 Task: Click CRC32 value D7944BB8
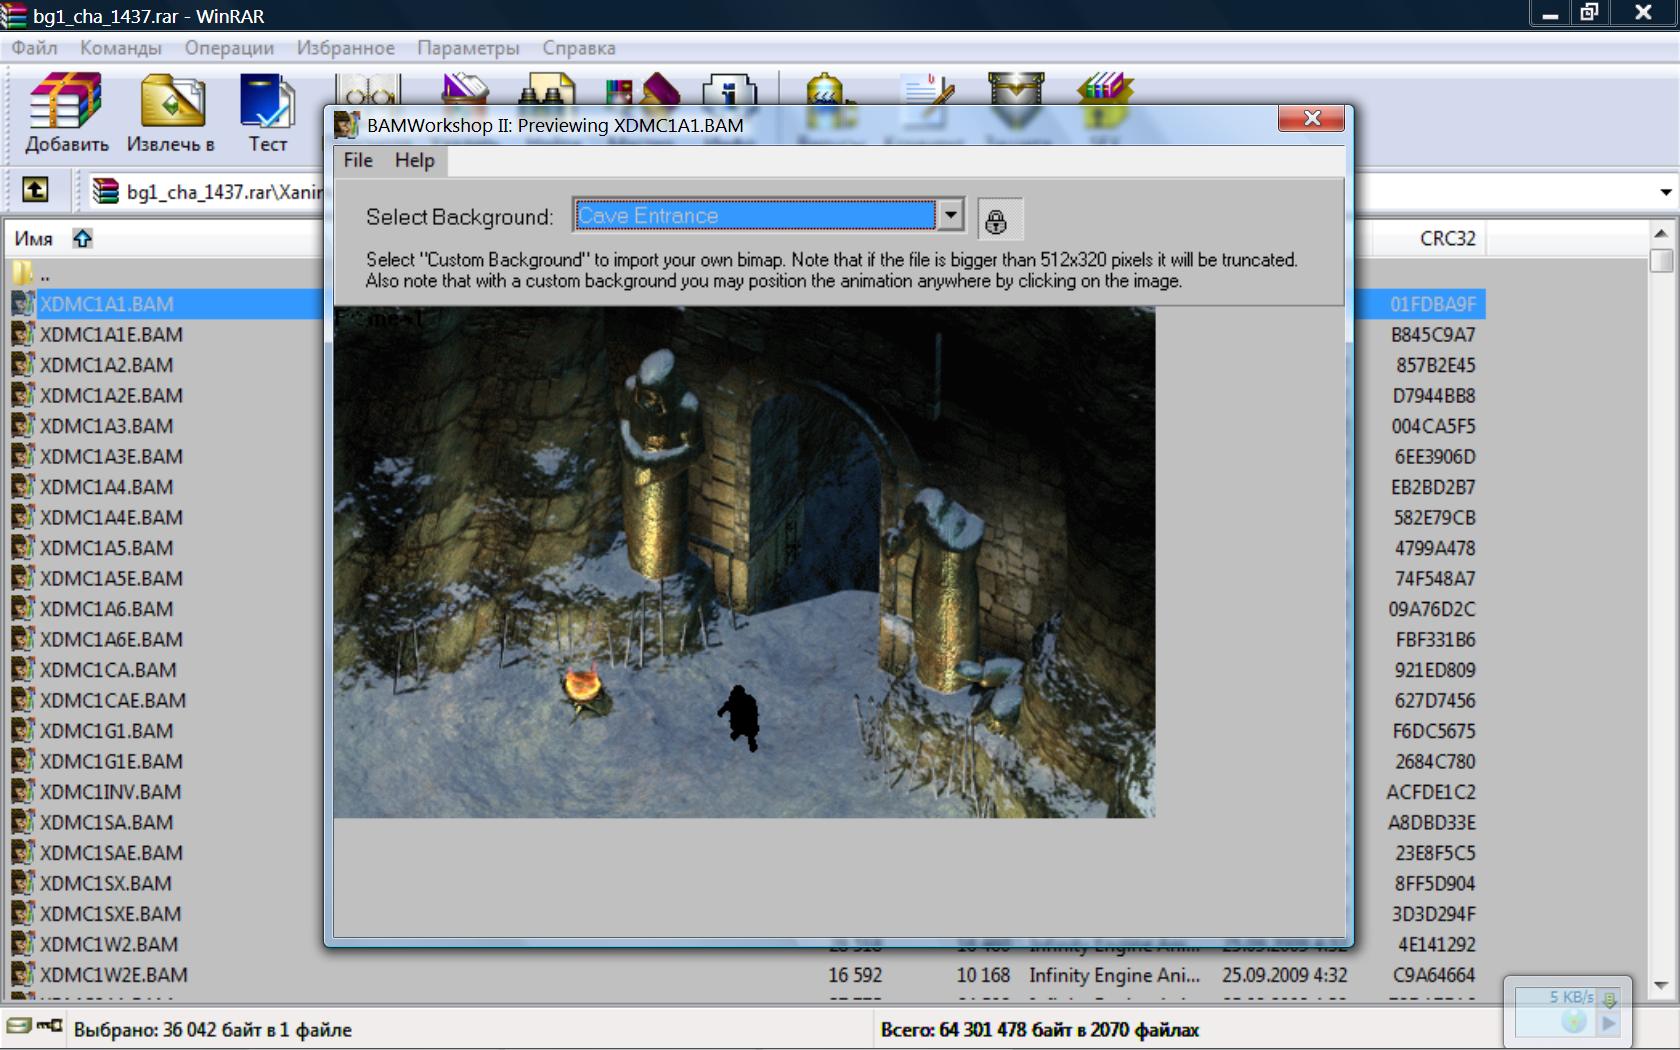coord(1434,396)
